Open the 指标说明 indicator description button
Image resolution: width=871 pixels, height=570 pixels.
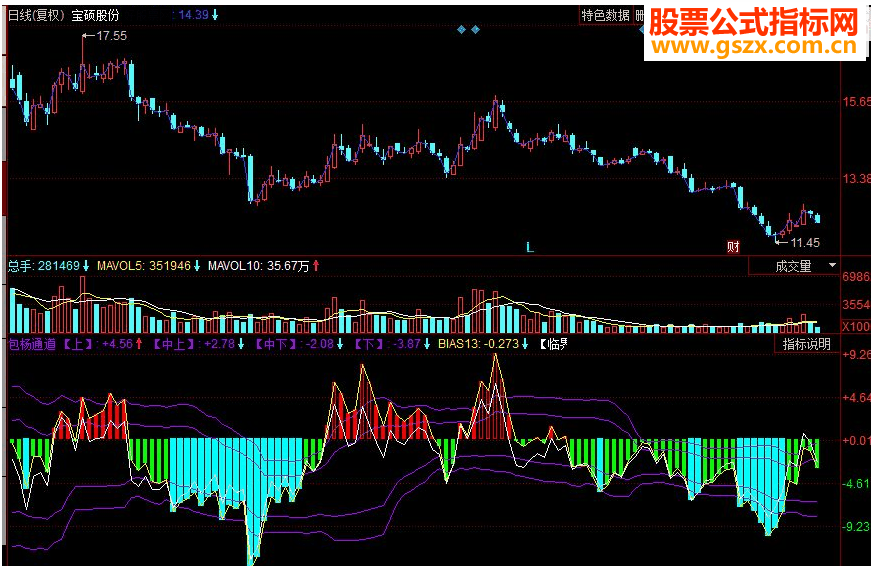(806, 344)
